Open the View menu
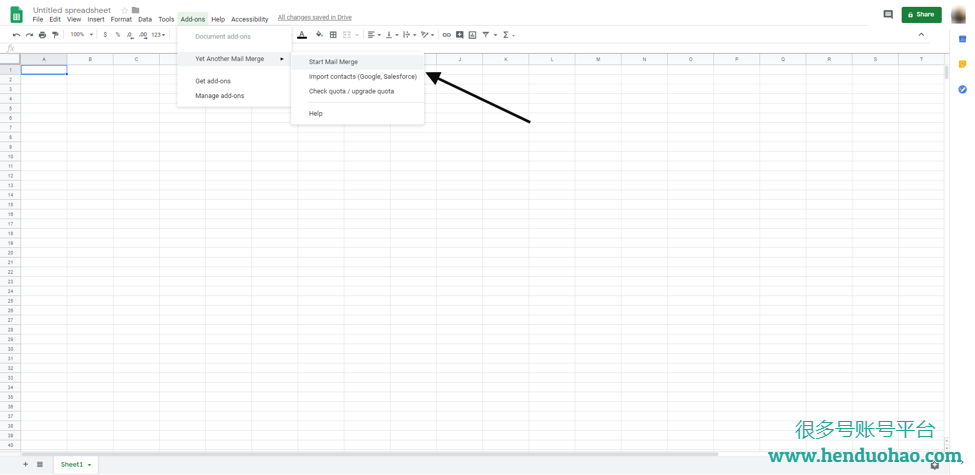This screenshot has width=975, height=475. (x=74, y=19)
